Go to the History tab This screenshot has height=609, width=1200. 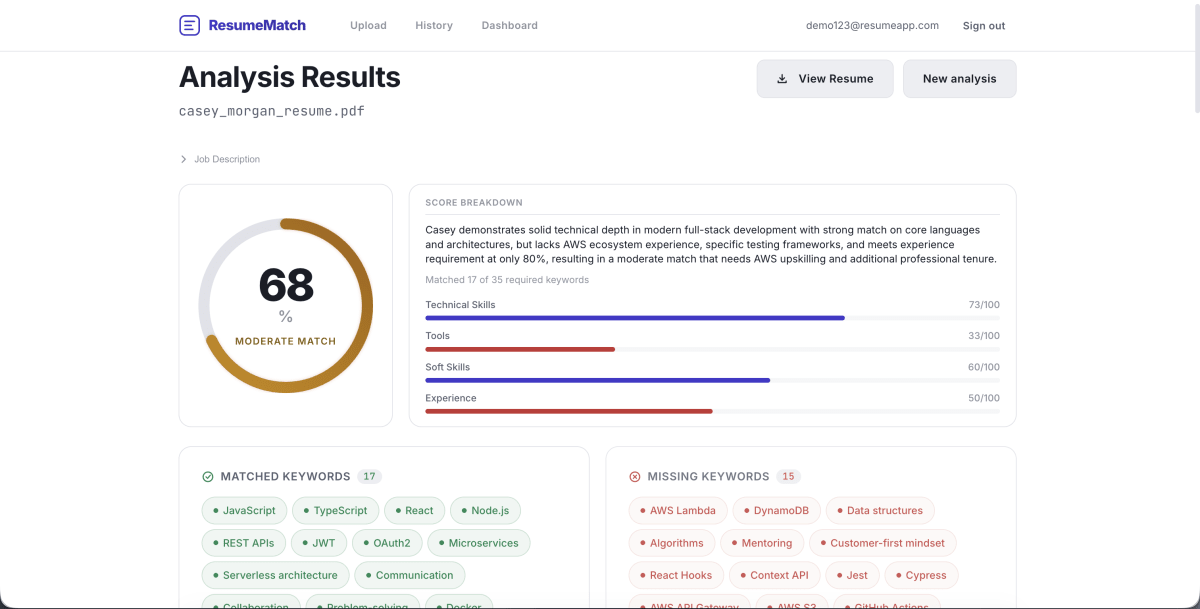434,26
